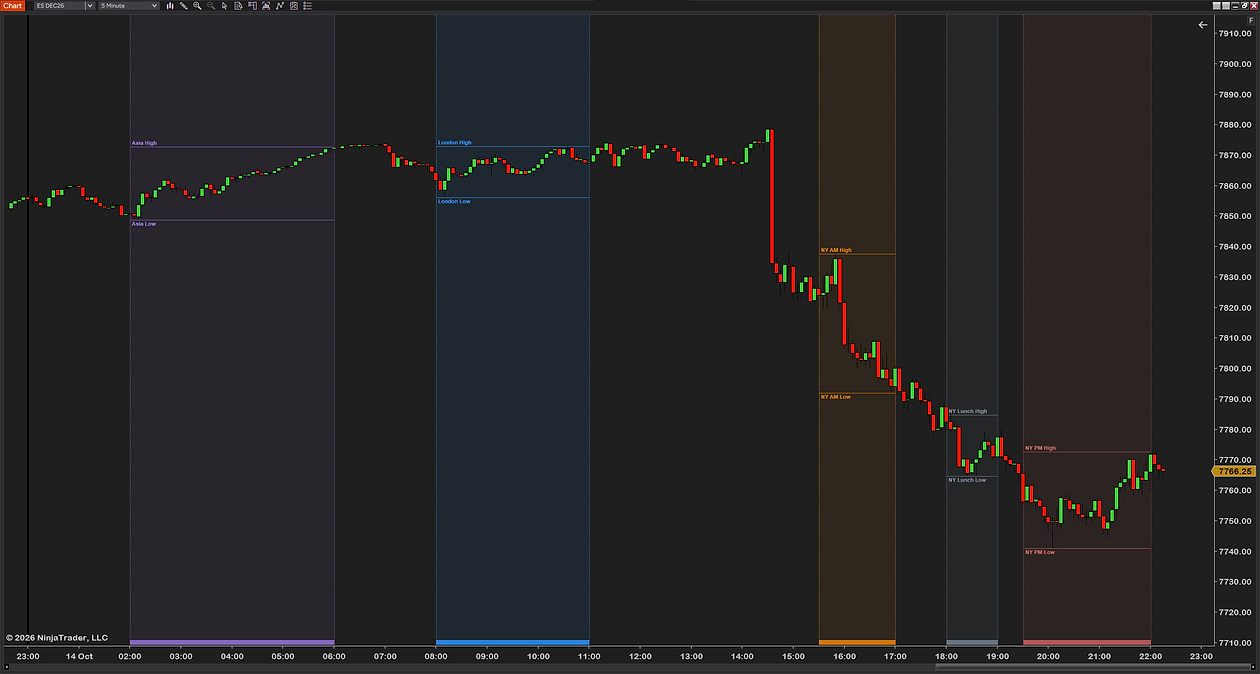Click the NY Lunch High label
This screenshot has height=674, width=1260.
[967, 411]
